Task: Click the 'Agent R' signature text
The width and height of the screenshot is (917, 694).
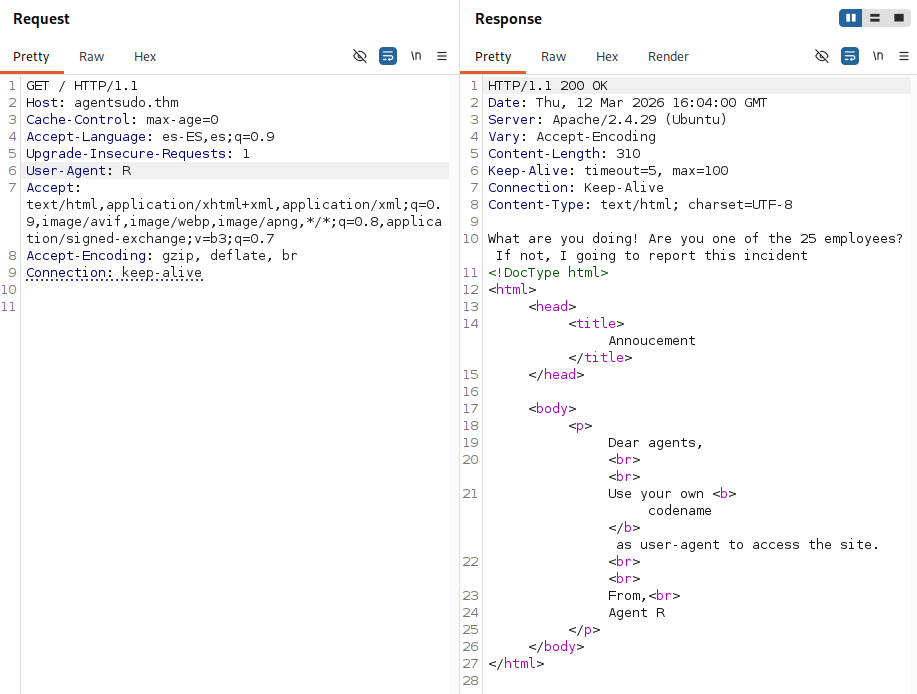Action: (x=636, y=613)
